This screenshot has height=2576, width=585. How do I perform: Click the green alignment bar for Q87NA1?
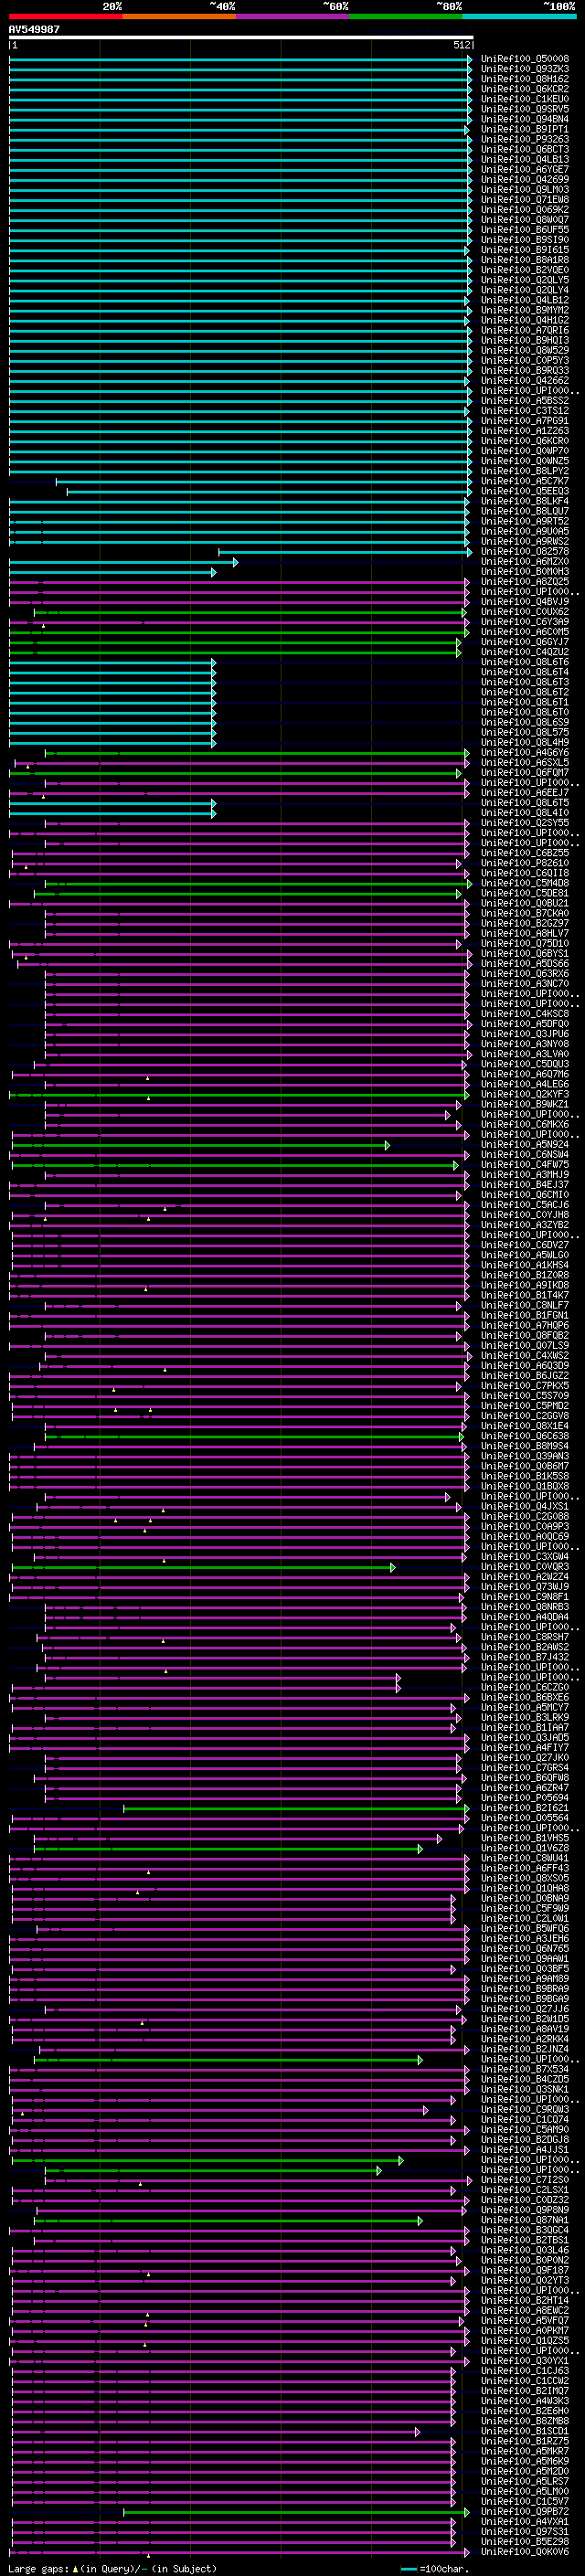[228, 2221]
